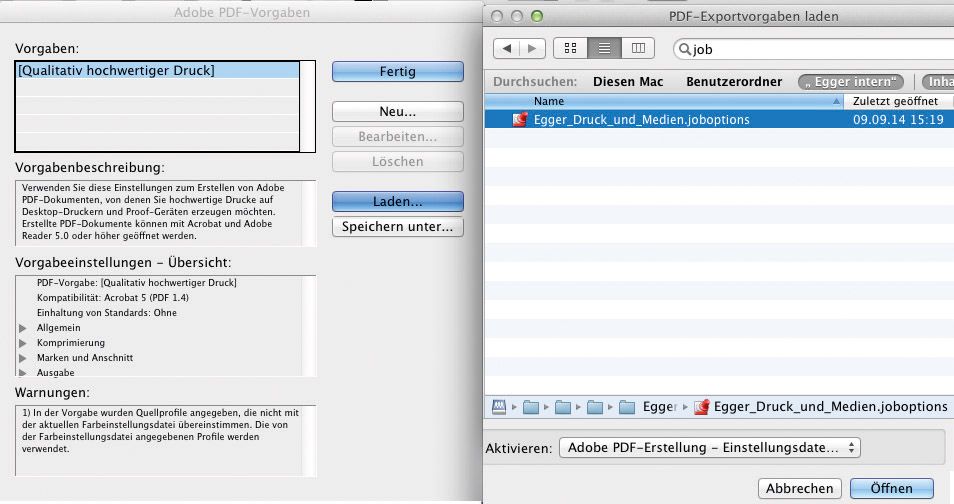This screenshot has height=504, width=954.
Task: Search scope: Egger intern
Action: tap(851, 82)
